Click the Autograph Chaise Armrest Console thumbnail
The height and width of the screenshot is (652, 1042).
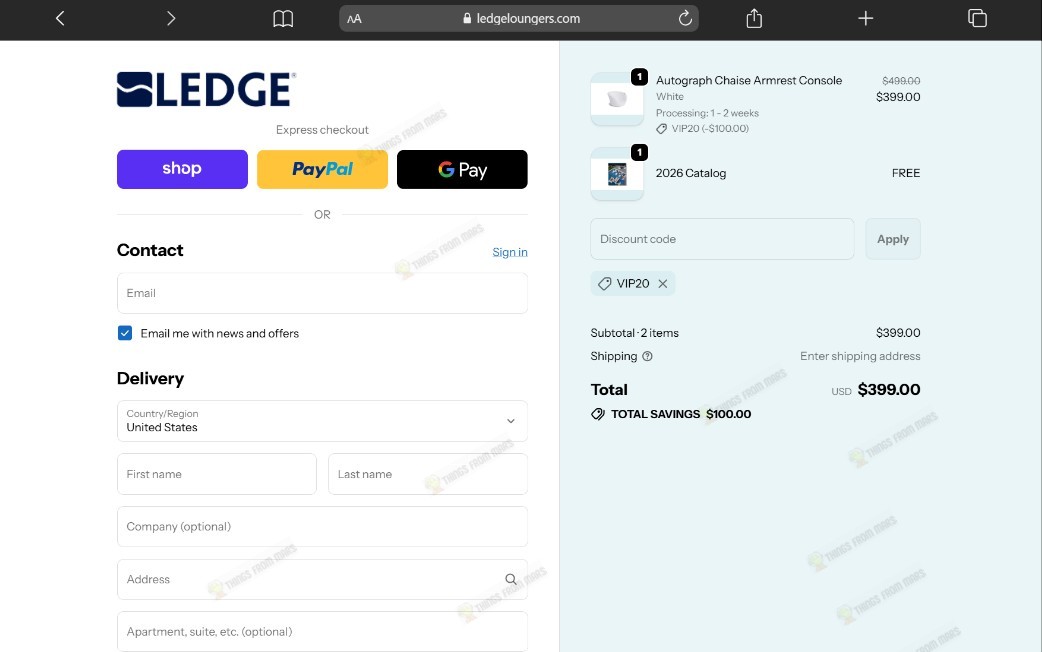(x=617, y=99)
